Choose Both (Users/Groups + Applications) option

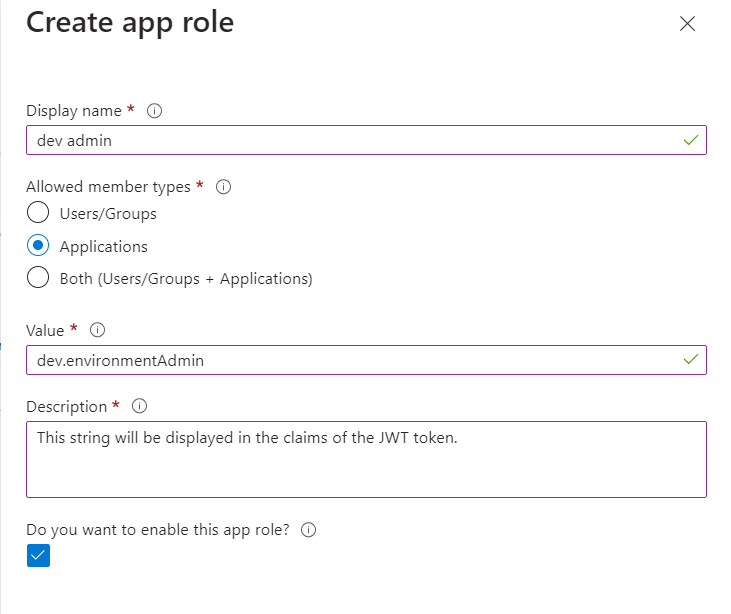pyautogui.click(x=38, y=278)
